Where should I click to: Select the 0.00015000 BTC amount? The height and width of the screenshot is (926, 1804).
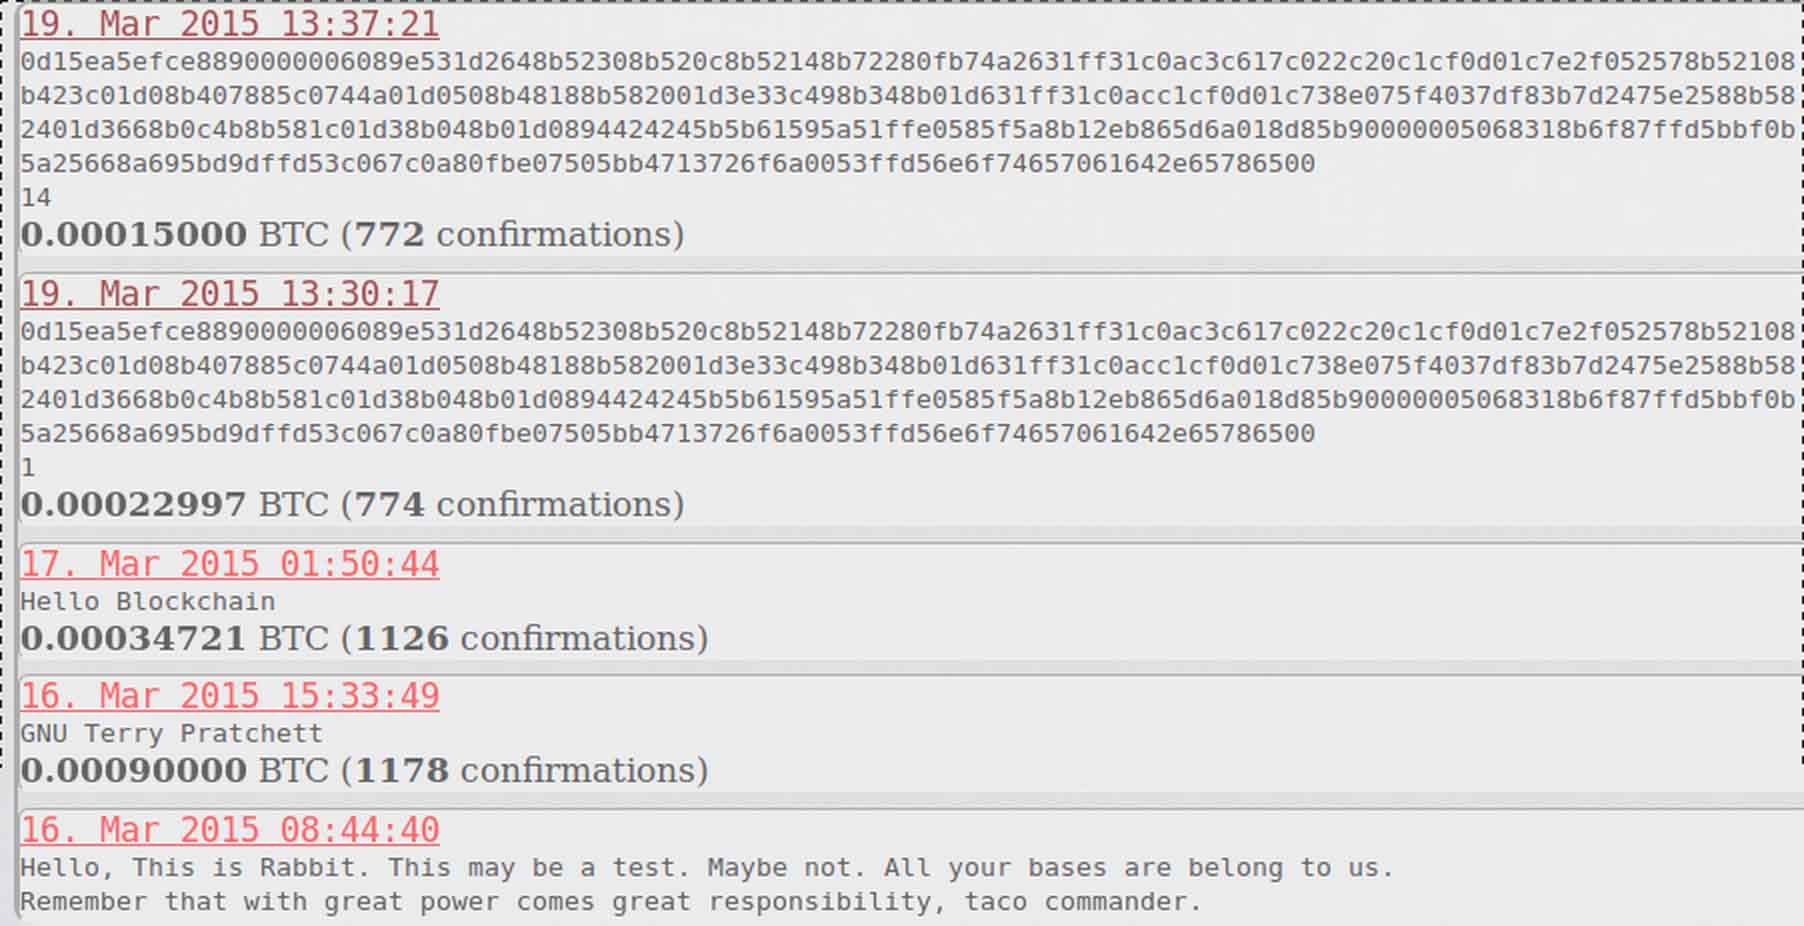174,234
